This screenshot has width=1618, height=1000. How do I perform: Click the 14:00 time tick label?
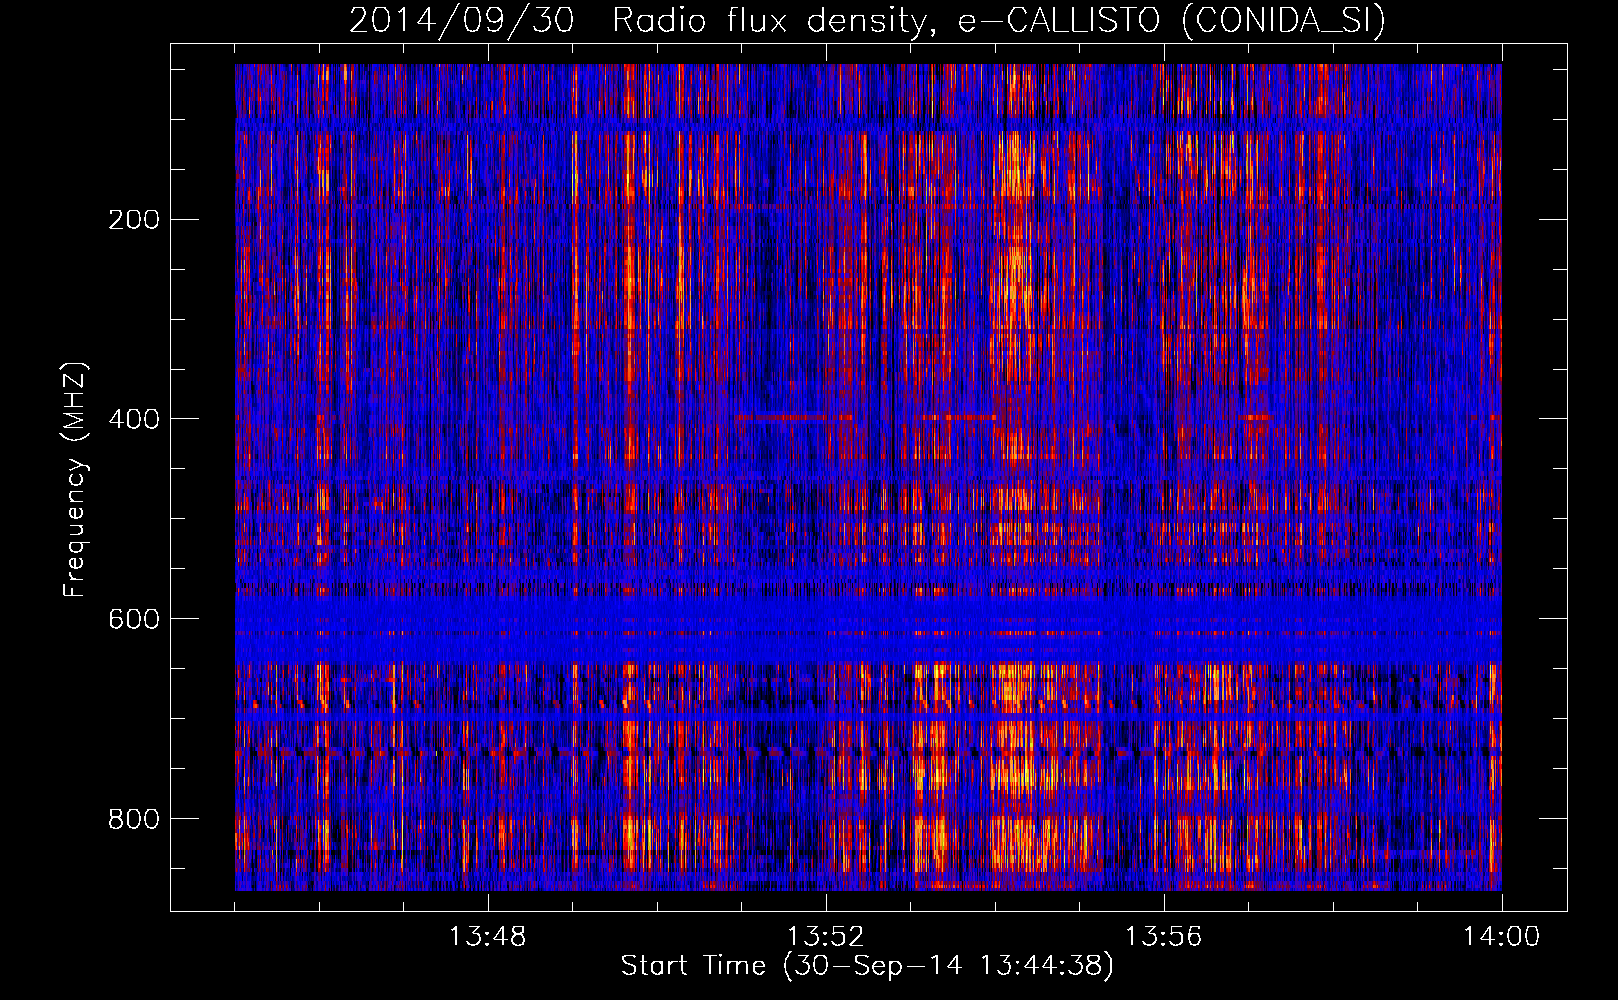pyautogui.click(x=1501, y=937)
